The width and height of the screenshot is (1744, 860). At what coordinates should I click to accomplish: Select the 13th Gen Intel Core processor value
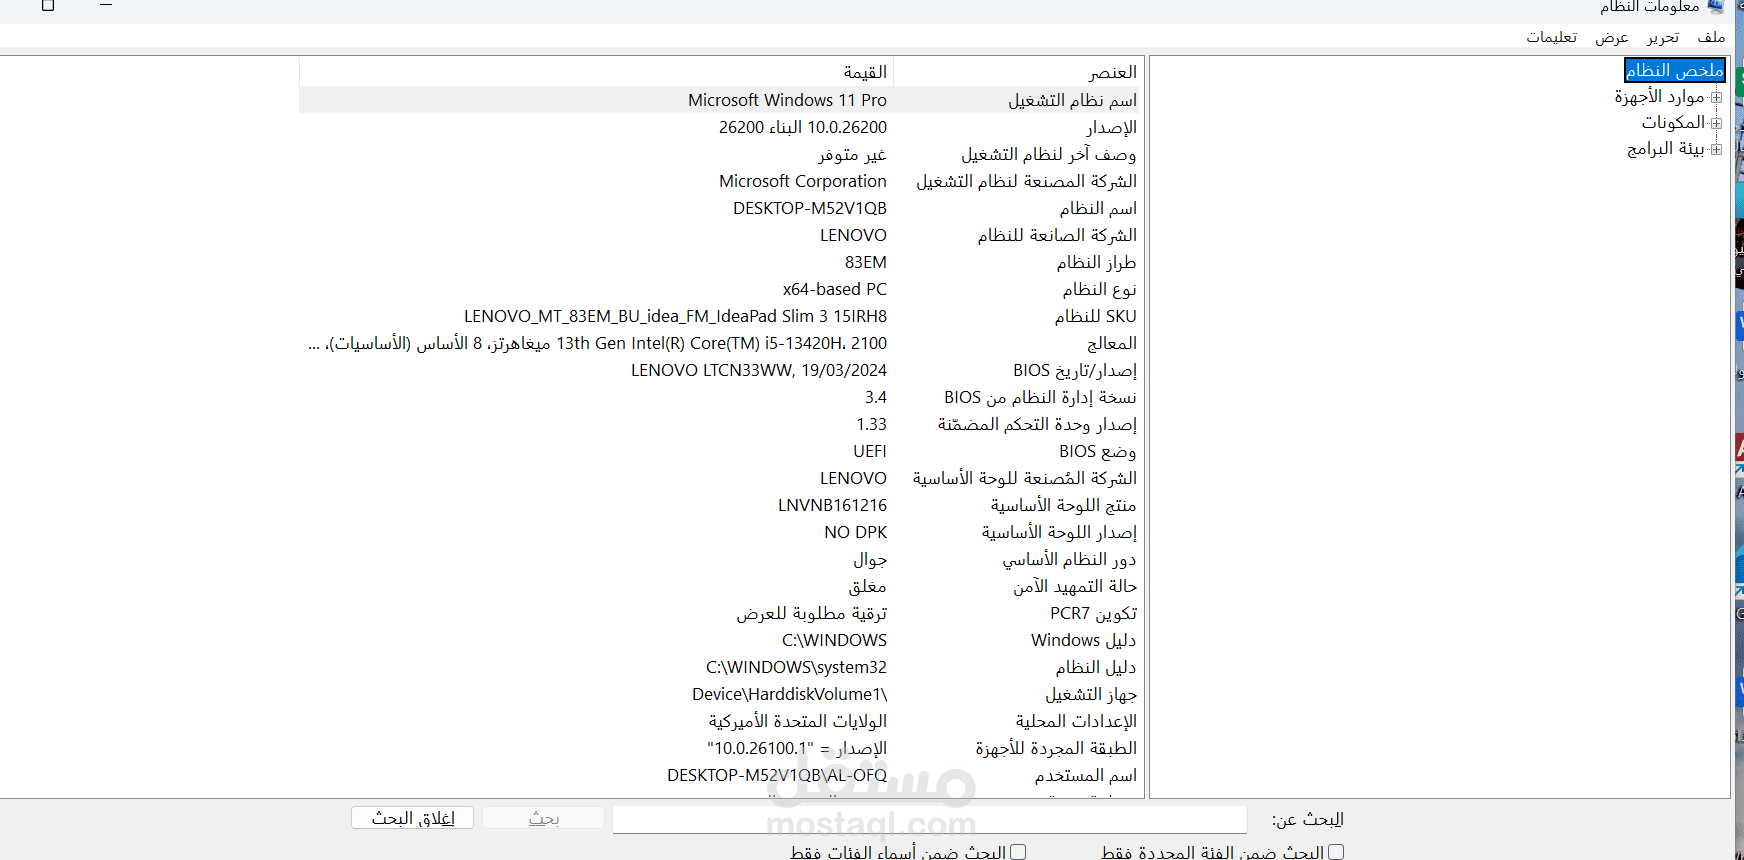(x=597, y=343)
